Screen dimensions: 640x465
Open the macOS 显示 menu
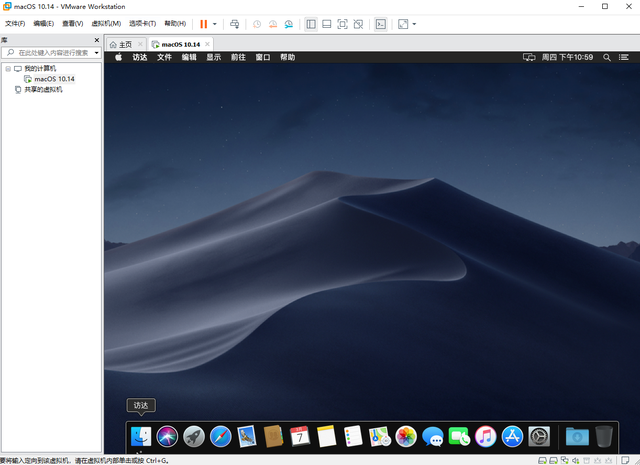click(x=213, y=57)
